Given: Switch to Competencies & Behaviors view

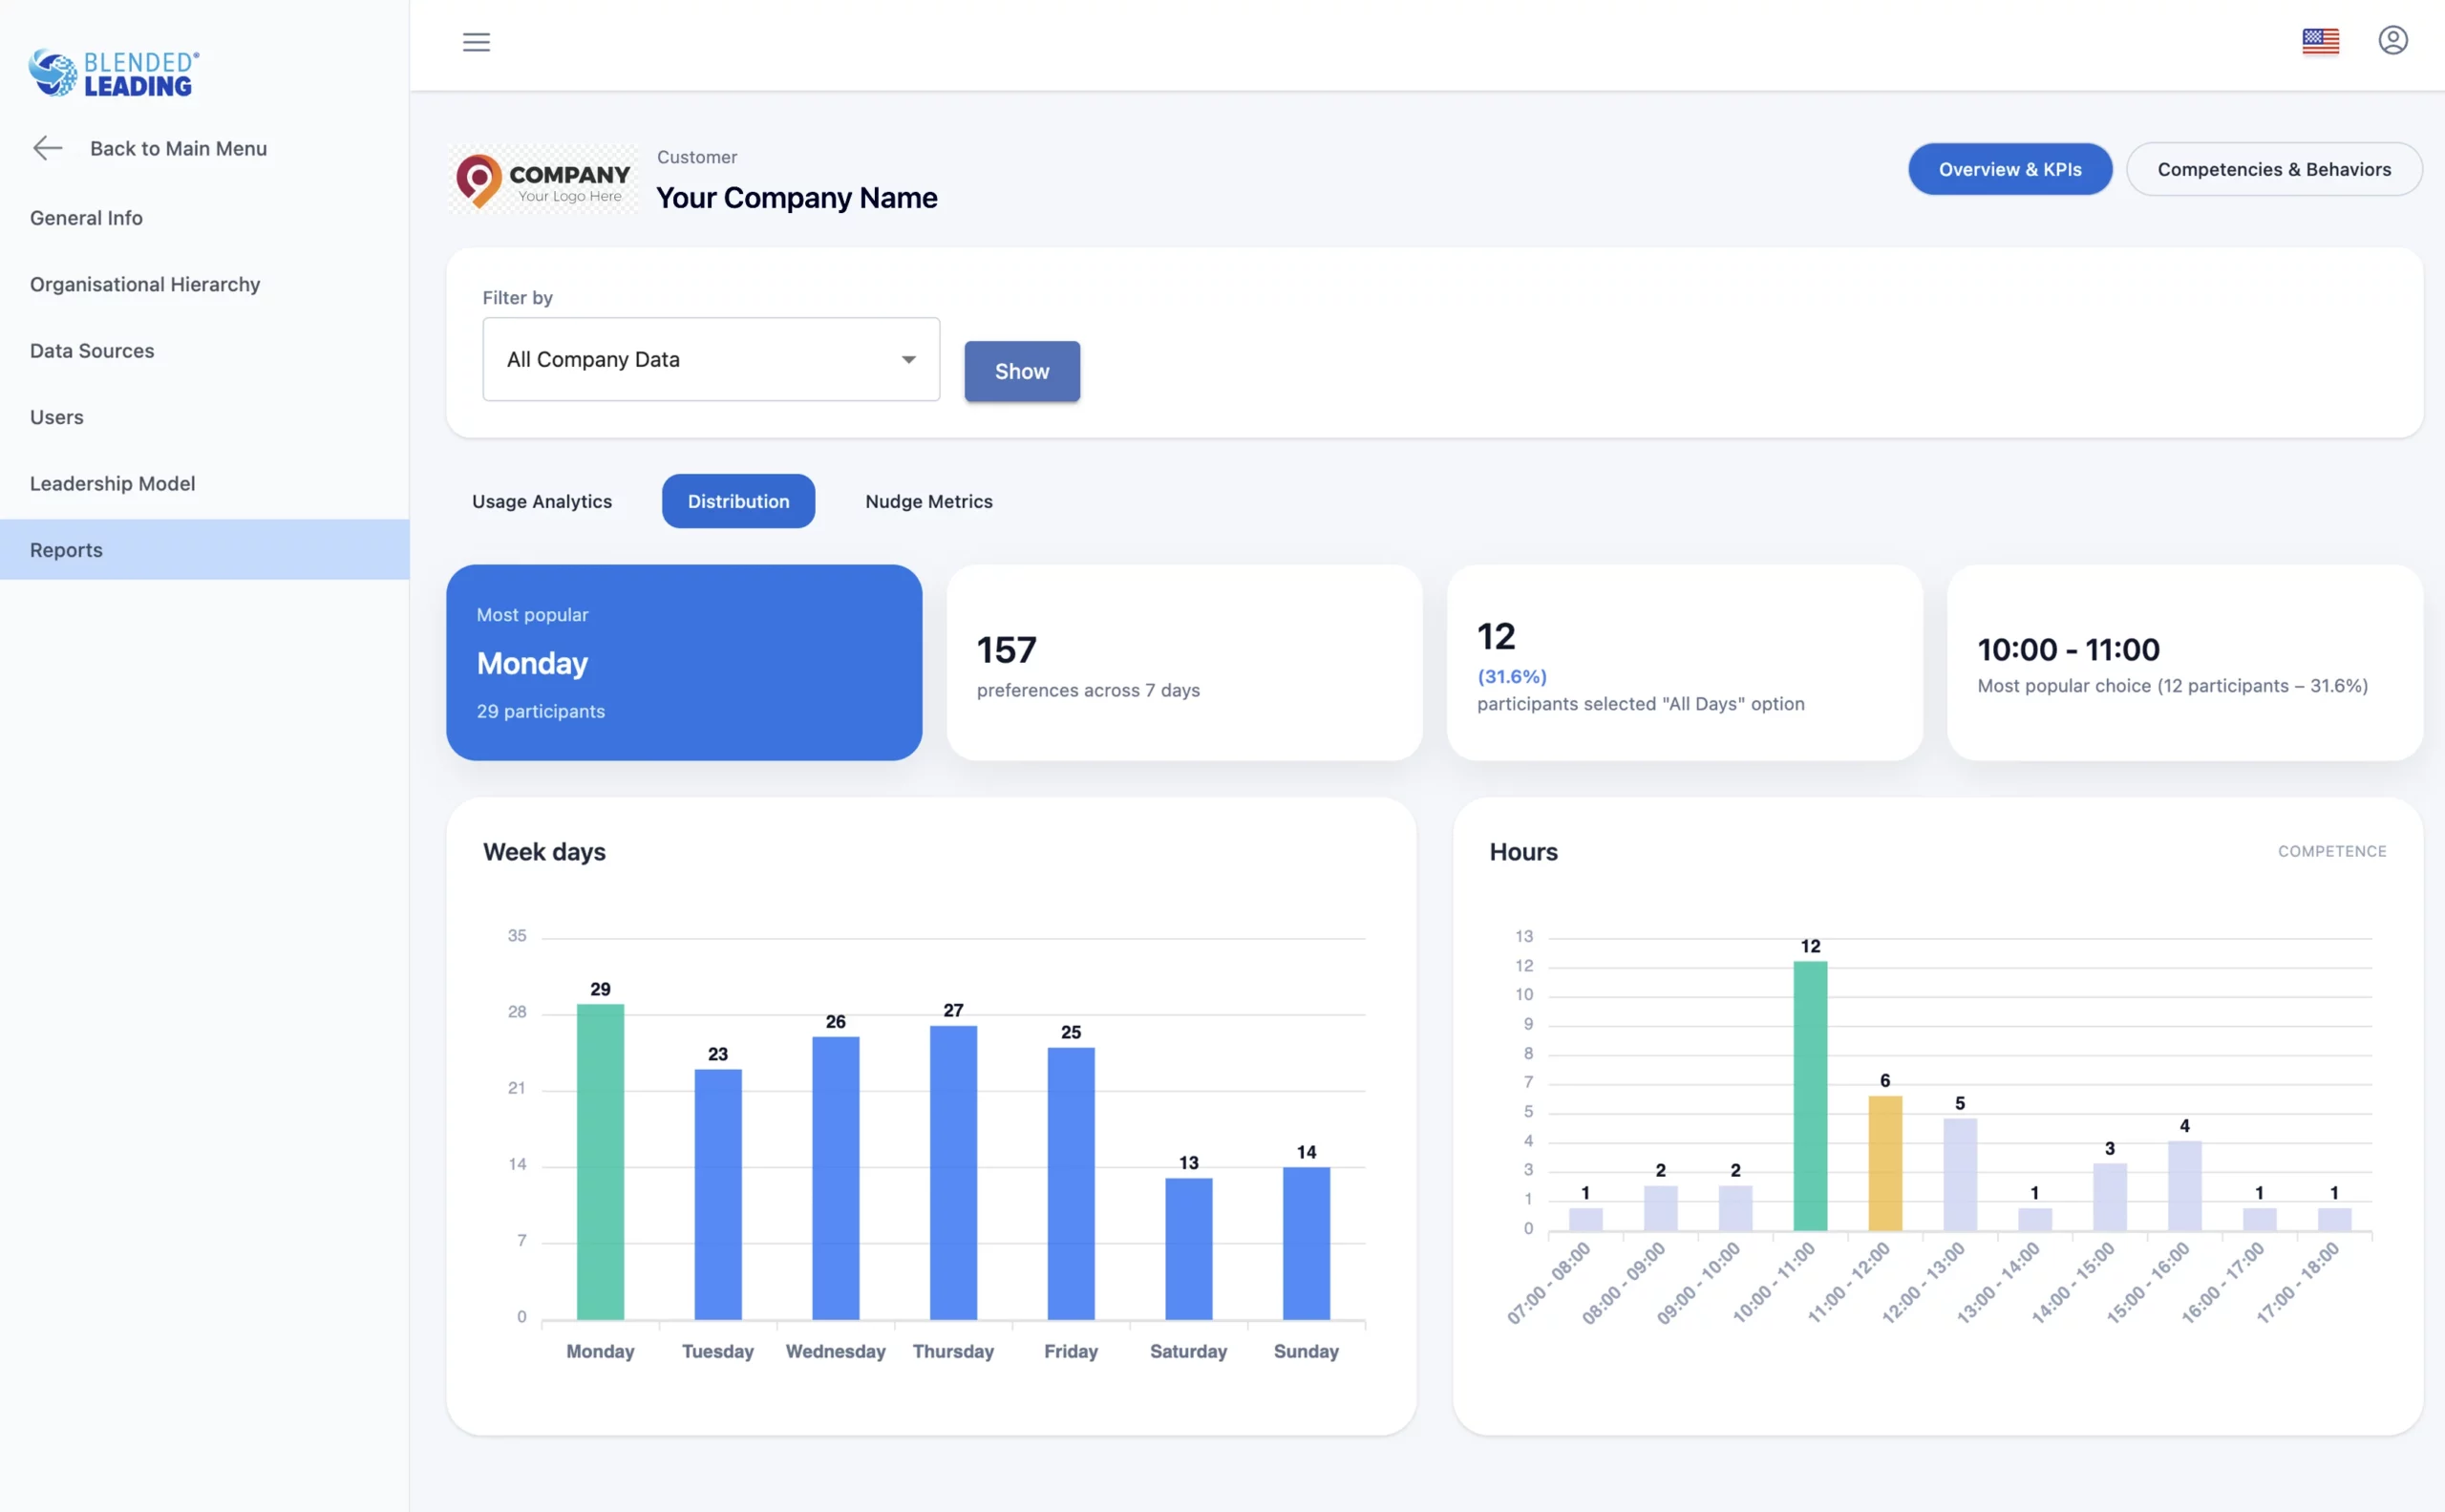Looking at the screenshot, I should point(2273,169).
